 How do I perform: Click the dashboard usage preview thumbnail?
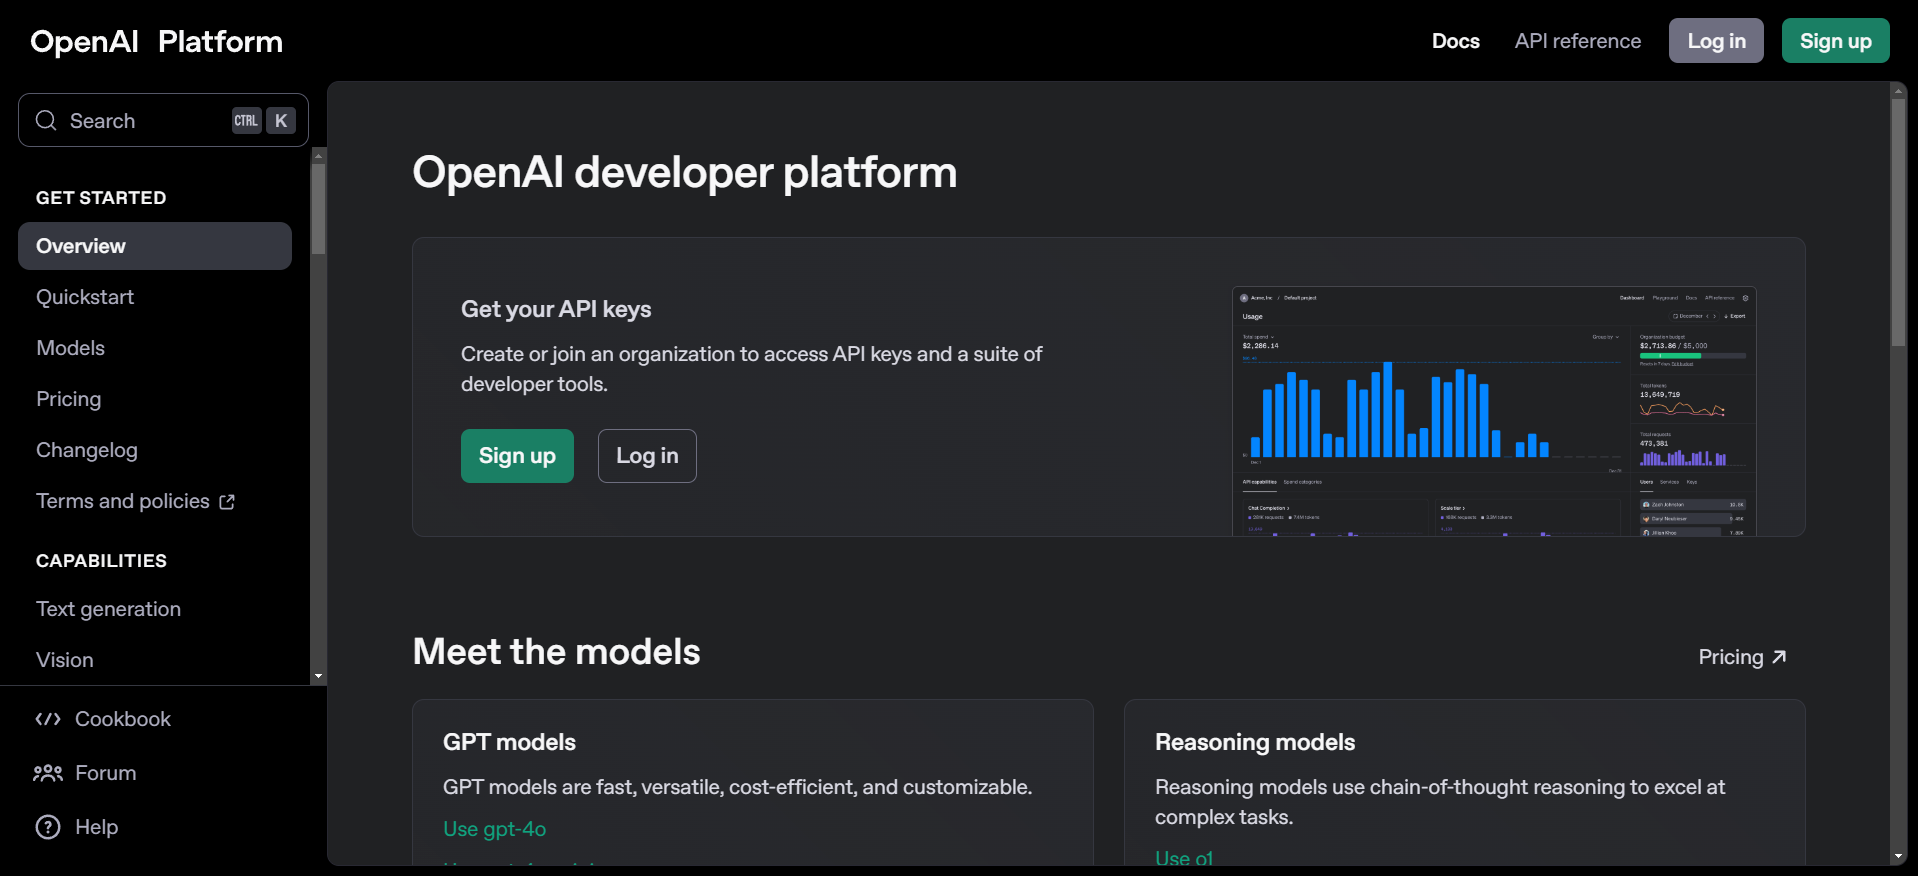click(1494, 411)
